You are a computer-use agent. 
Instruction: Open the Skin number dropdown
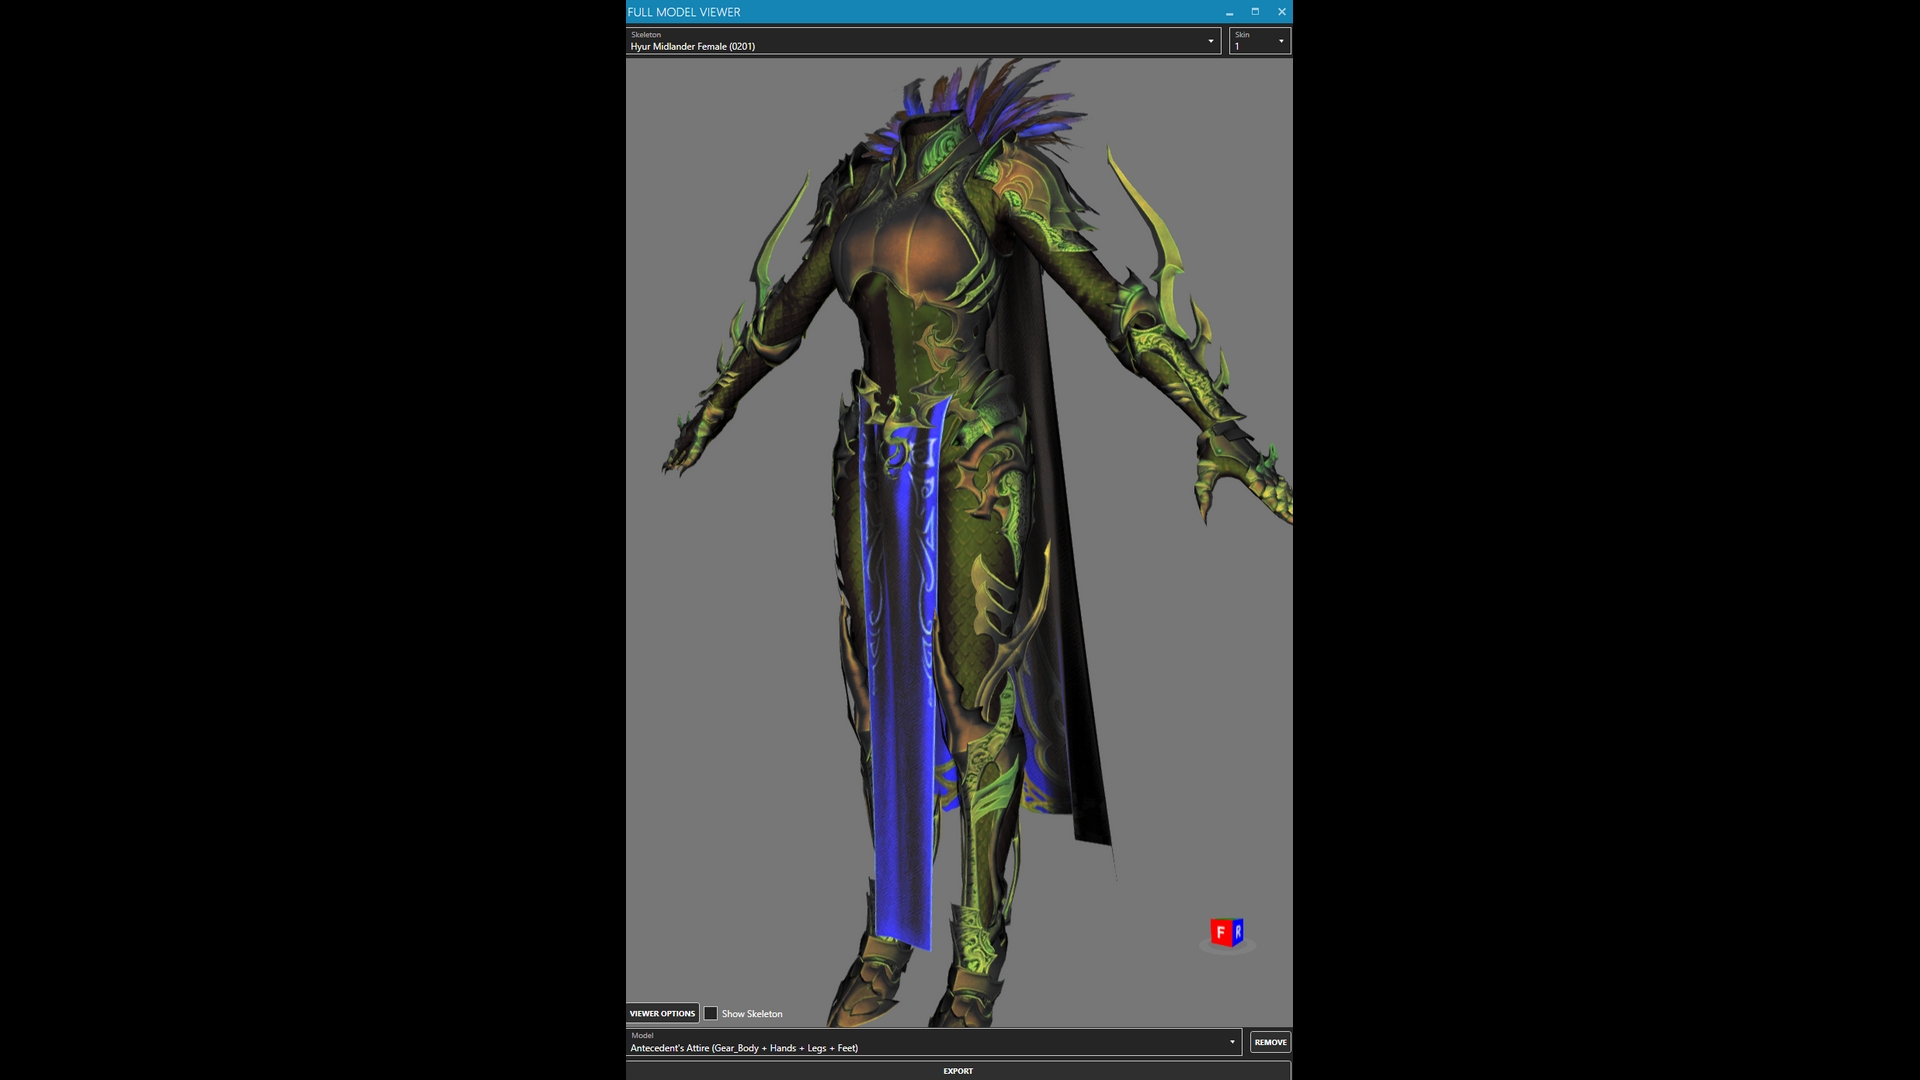(1259, 41)
